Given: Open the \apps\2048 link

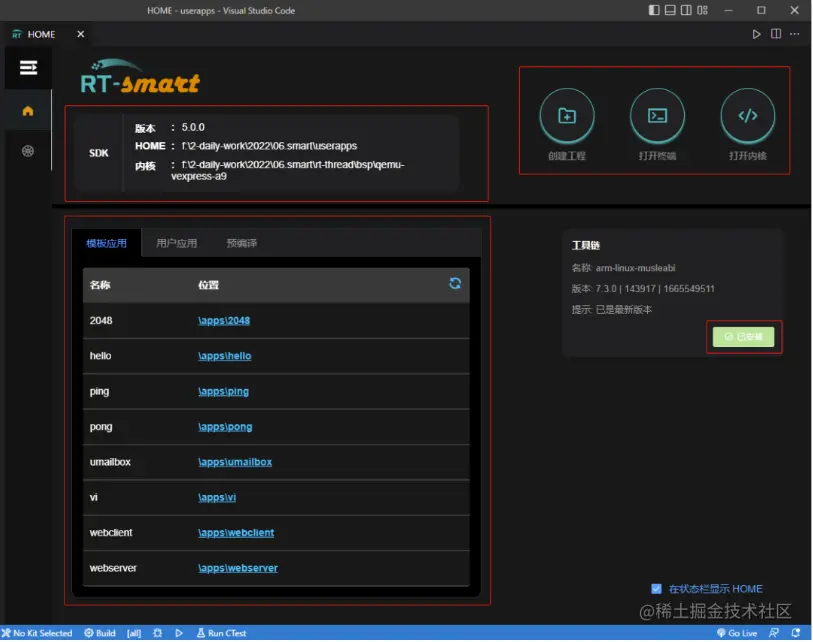Looking at the screenshot, I should (x=224, y=320).
